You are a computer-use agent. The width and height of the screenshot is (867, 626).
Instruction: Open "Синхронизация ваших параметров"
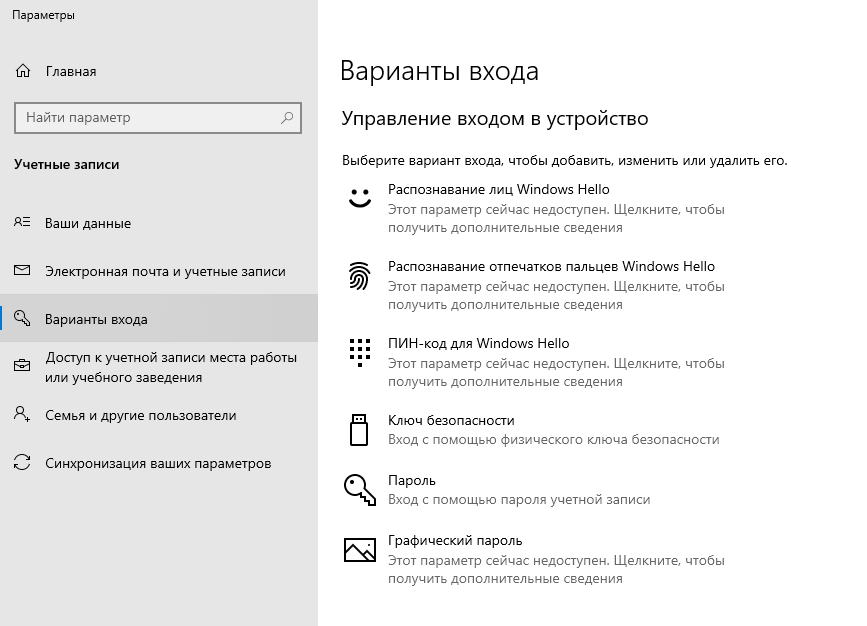click(x=159, y=463)
